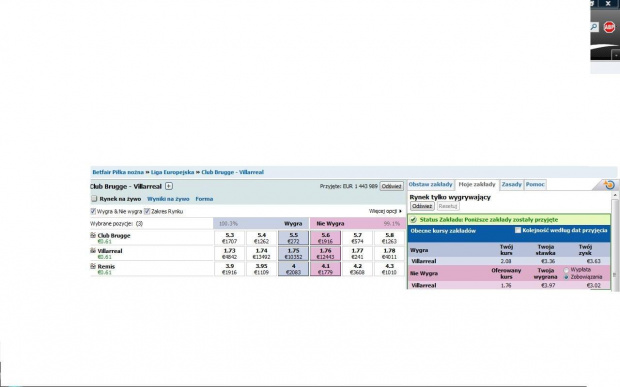Click the bet panel scrollbar up arrow
The width and height of the screenshot is (620, 387).
tap(615, 195)
